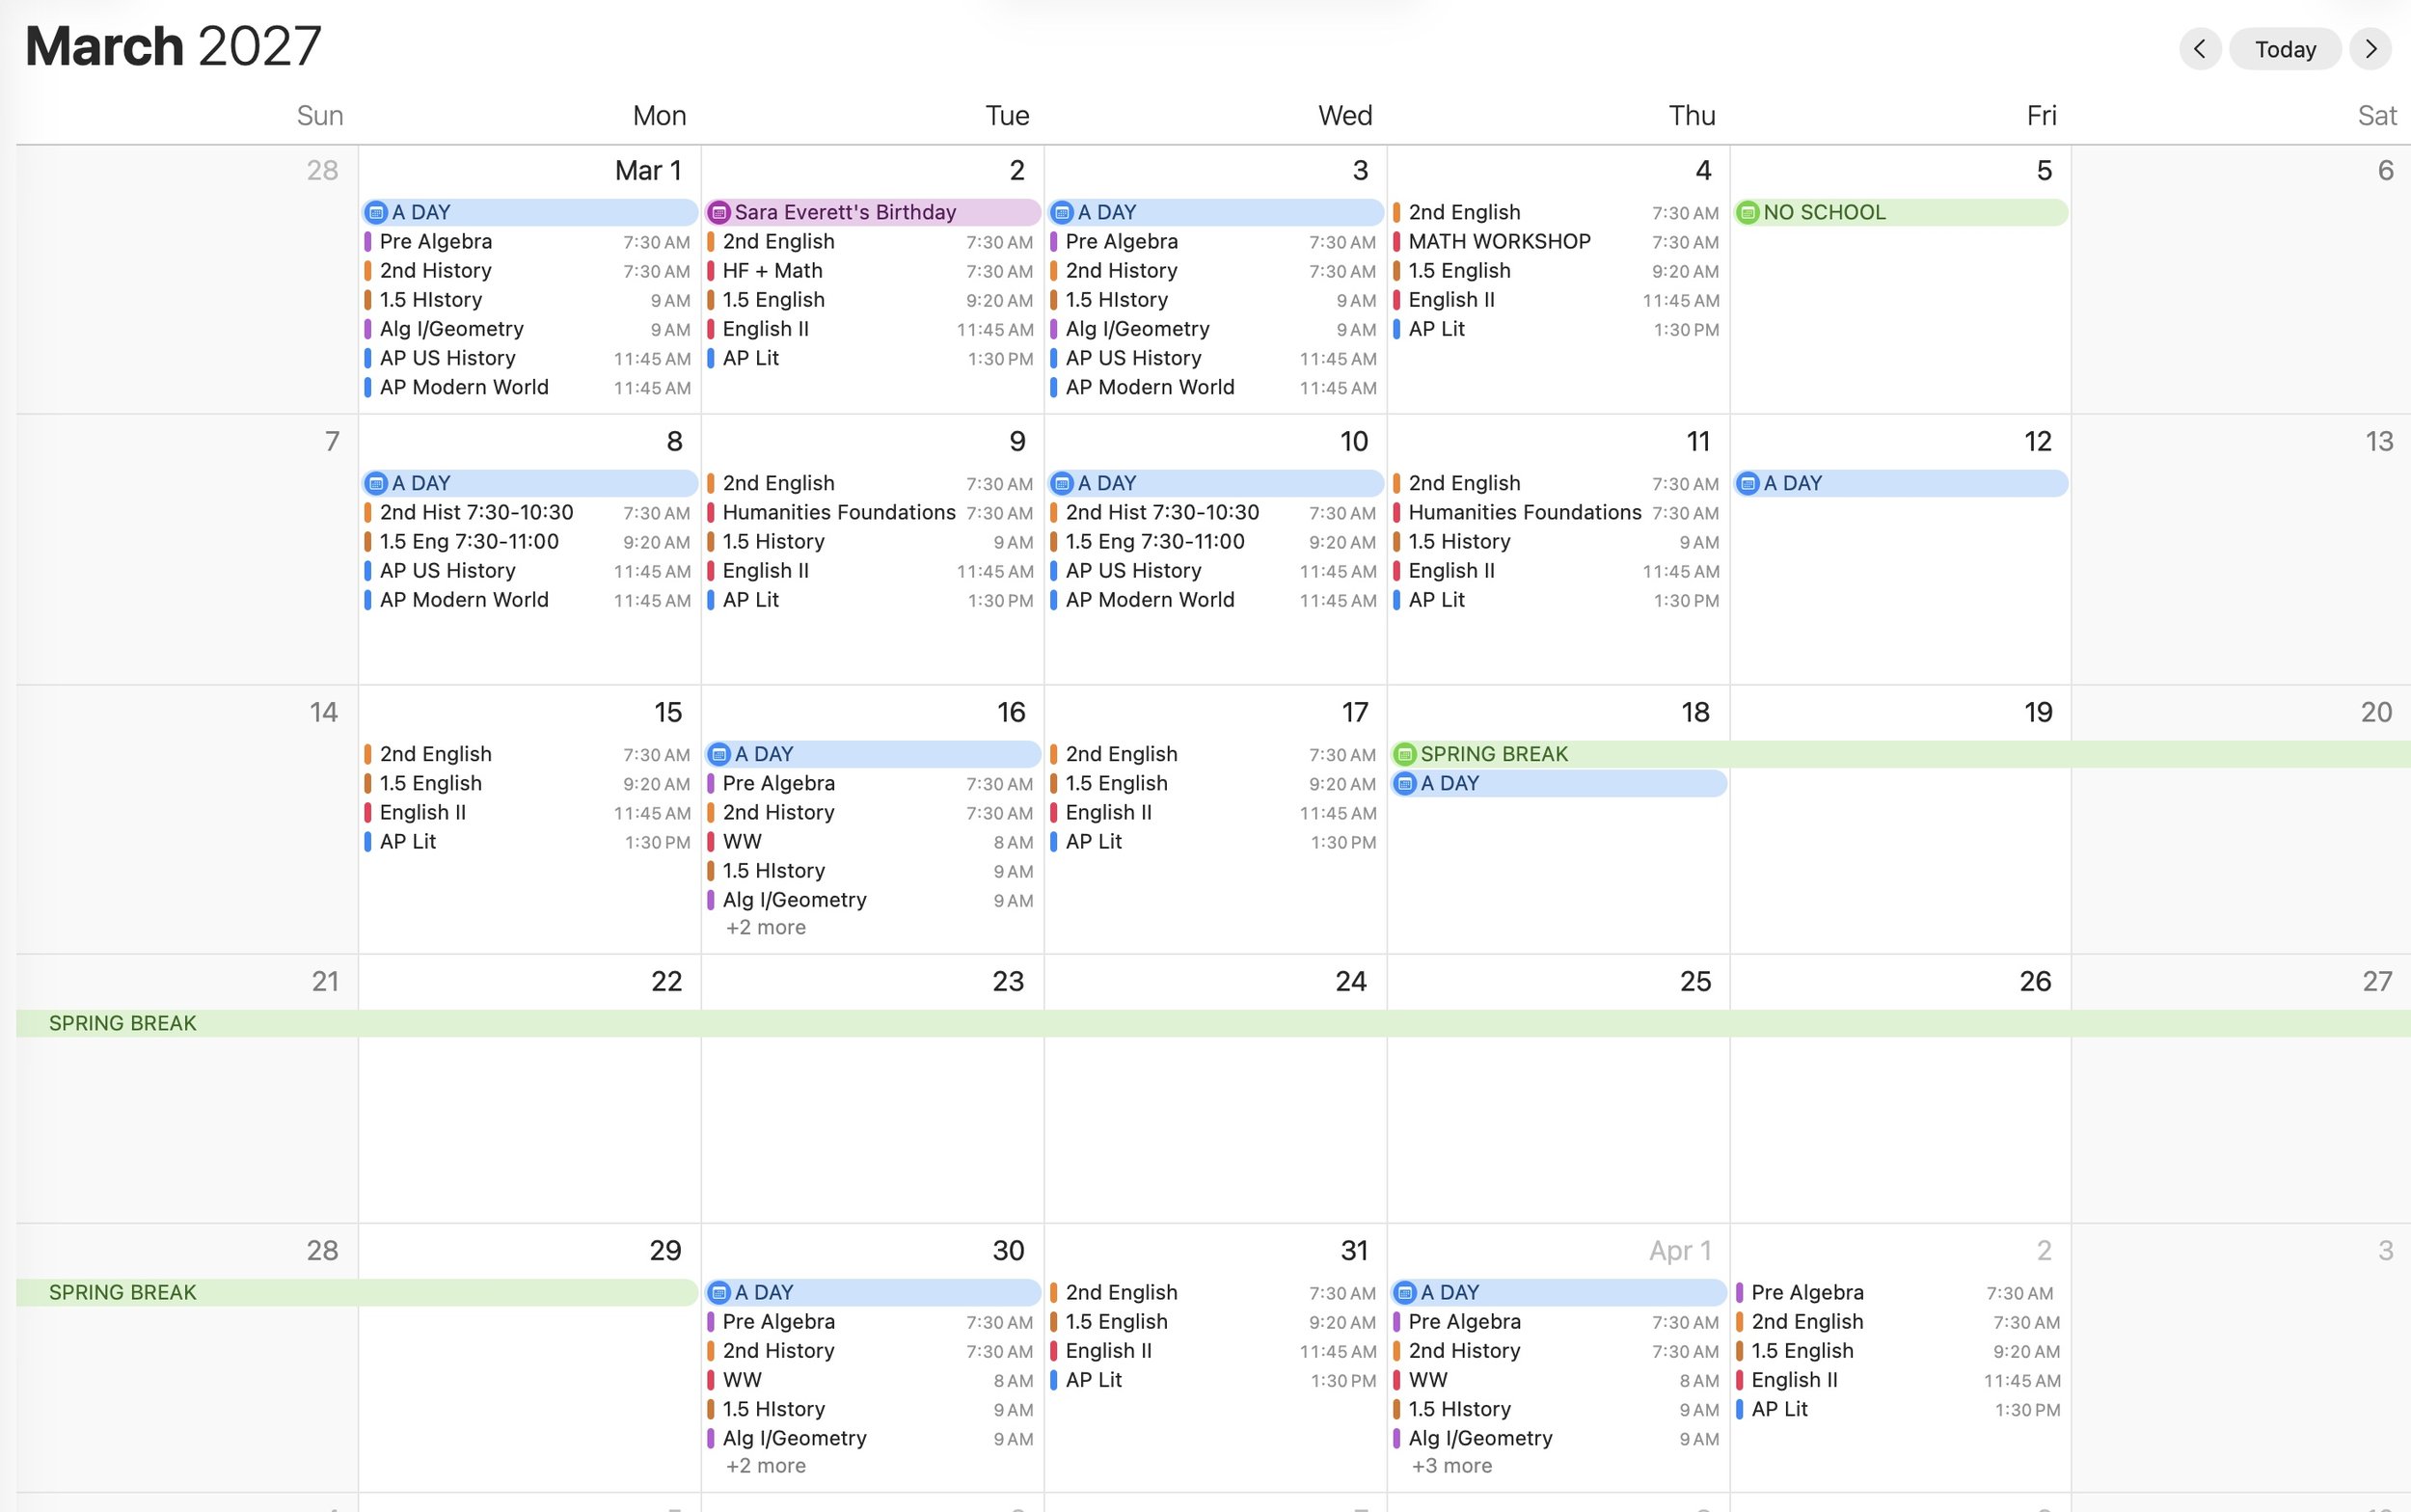Expand +2 more events on March 16
Image resolution: width=2411 pixels, height=1512 pixels.
(766, 927)
